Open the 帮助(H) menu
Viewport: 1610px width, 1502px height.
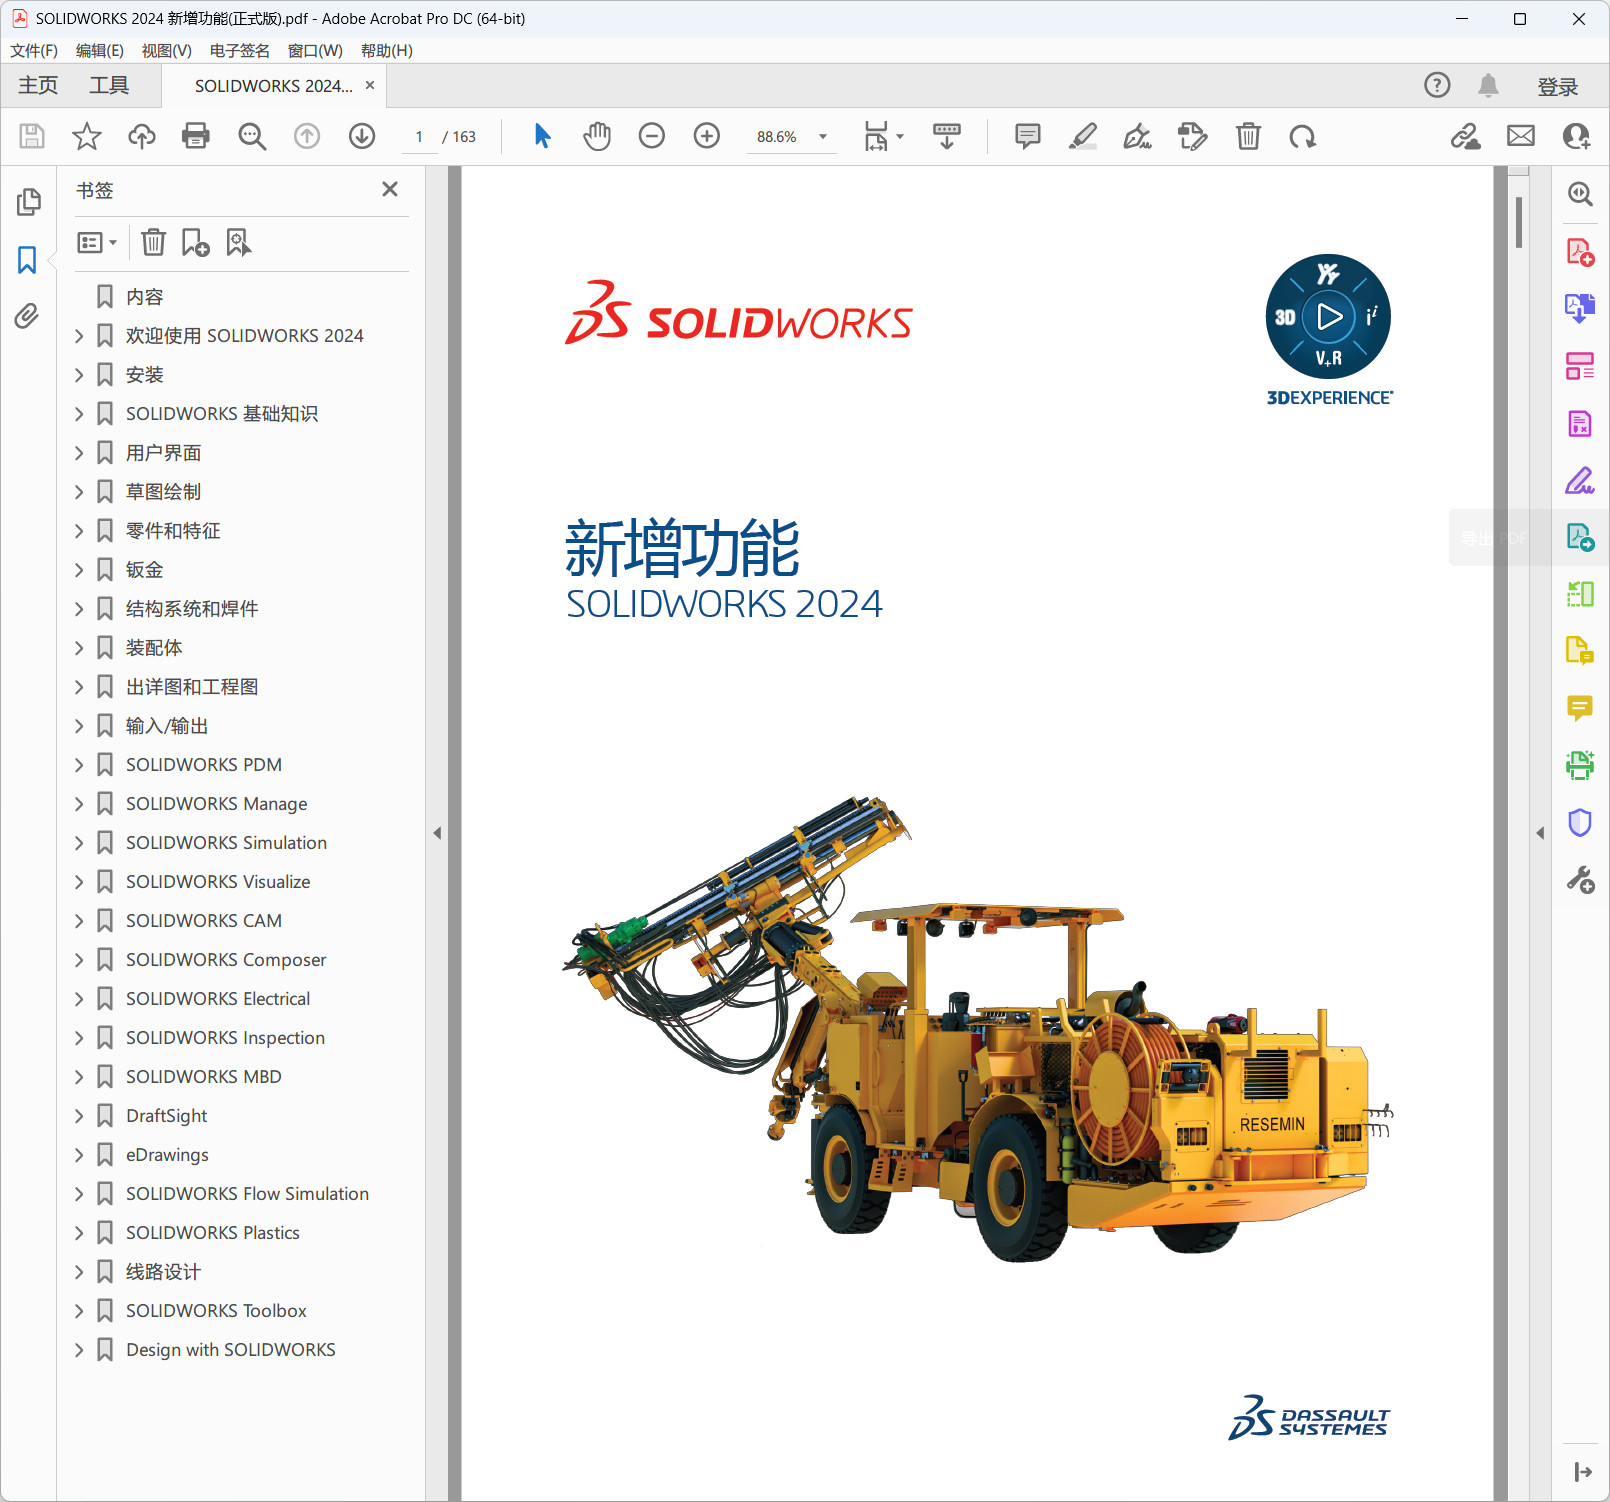pos(387,51)
